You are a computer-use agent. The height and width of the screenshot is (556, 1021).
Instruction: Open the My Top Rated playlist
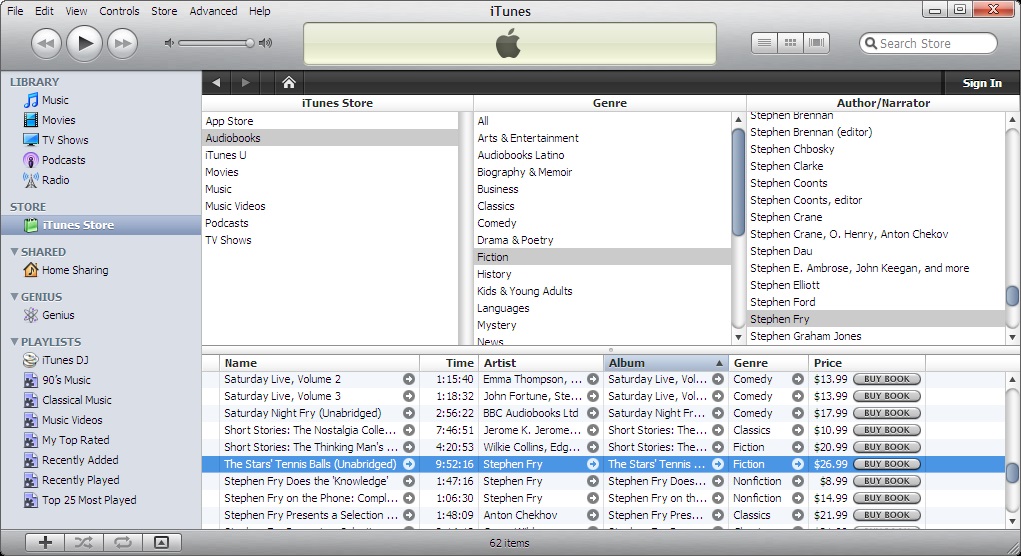76,440
